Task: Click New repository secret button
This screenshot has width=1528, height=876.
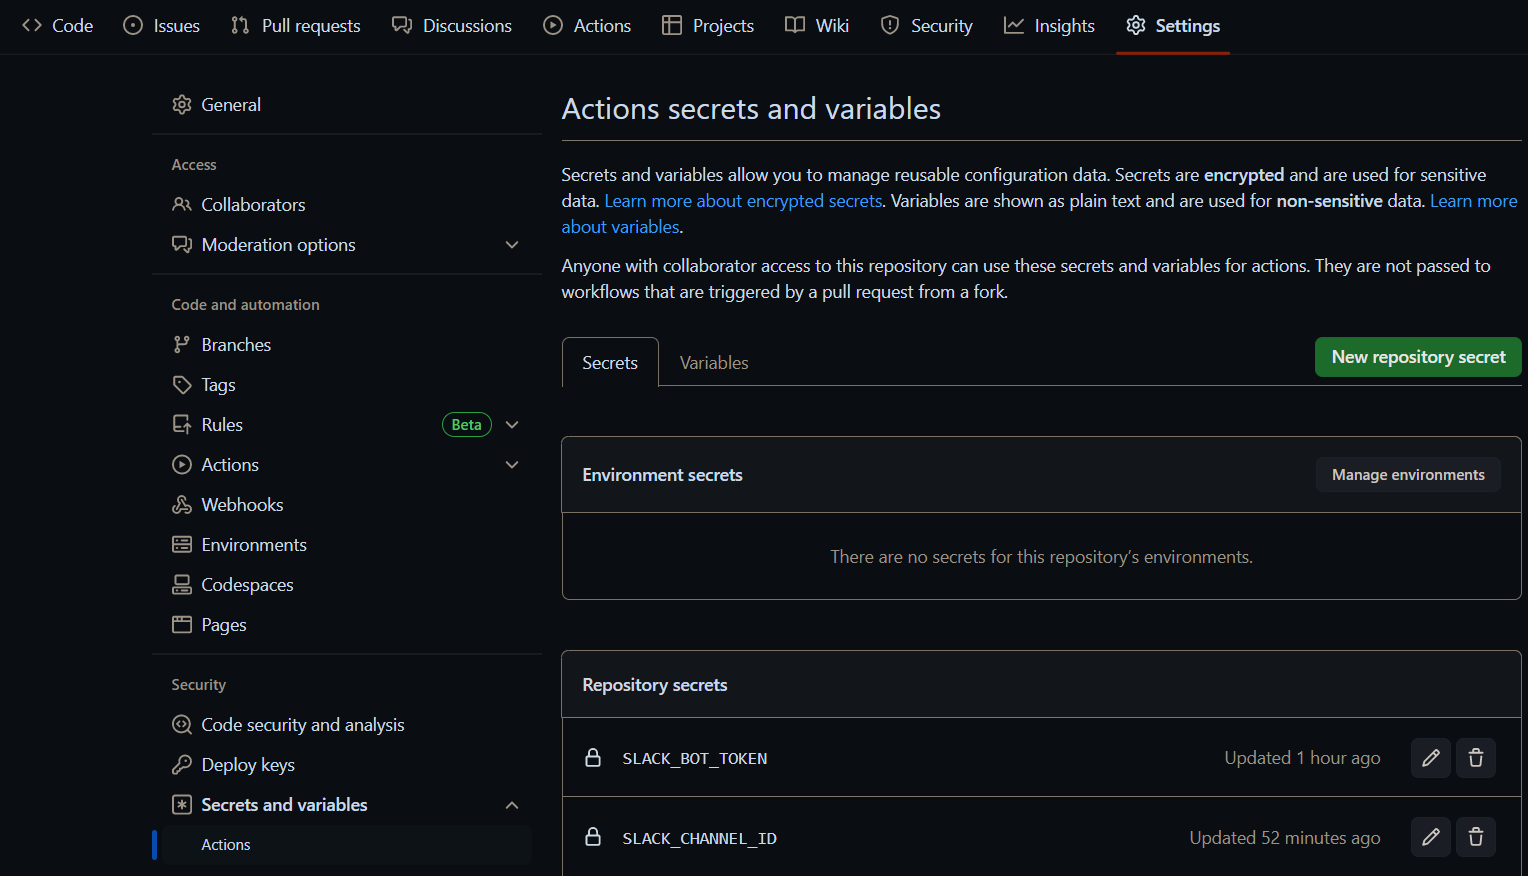Action: [1417, 357]
